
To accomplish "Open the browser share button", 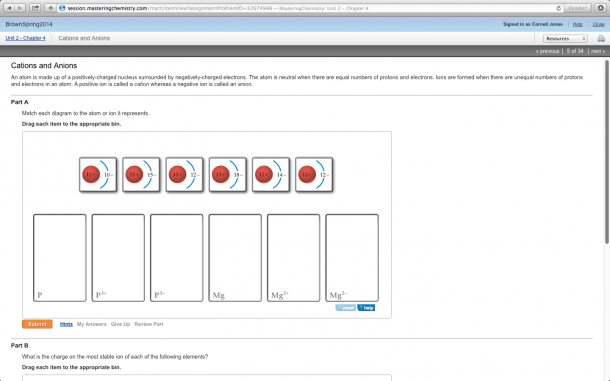I will coord(35,8).
